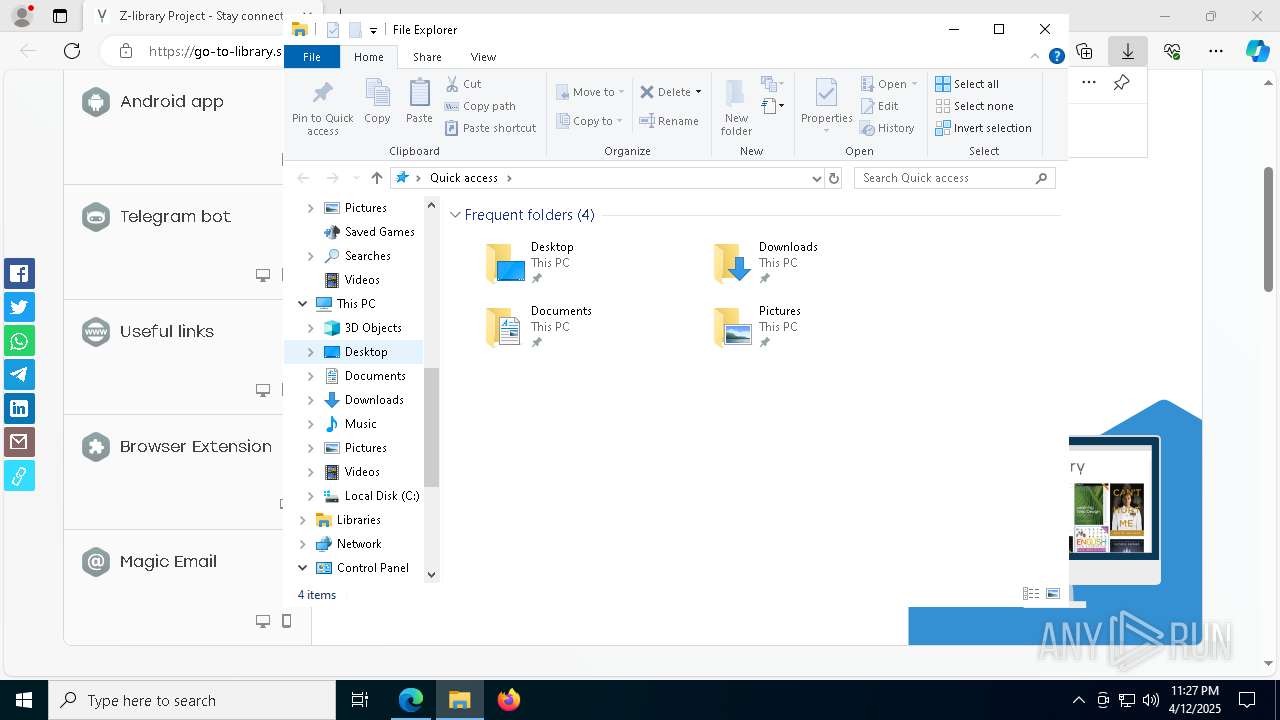Collapse the Control Panel tree node

point(303,568)
